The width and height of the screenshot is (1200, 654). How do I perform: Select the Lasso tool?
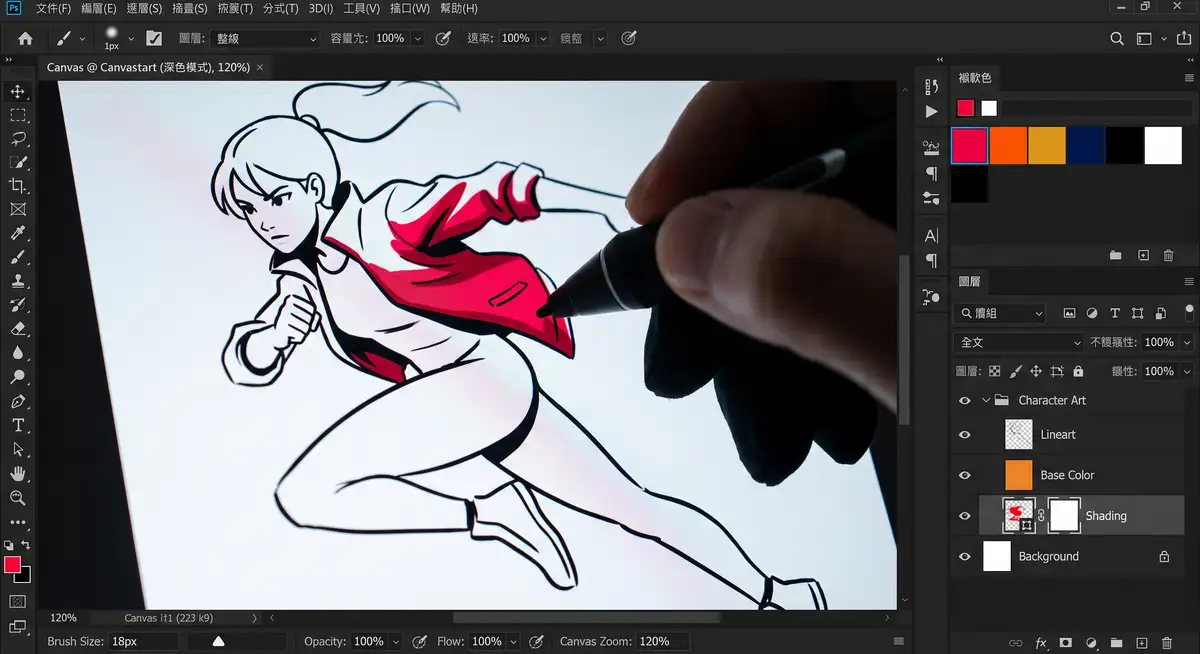tap(18, 138)
